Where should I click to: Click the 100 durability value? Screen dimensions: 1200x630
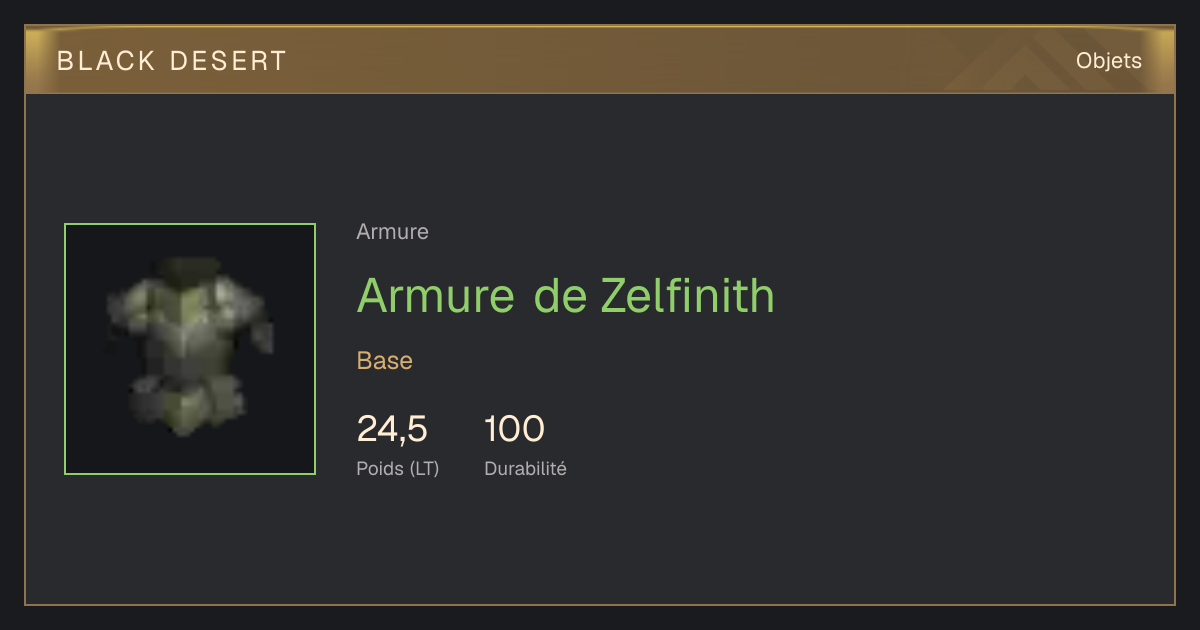(514, 429)
